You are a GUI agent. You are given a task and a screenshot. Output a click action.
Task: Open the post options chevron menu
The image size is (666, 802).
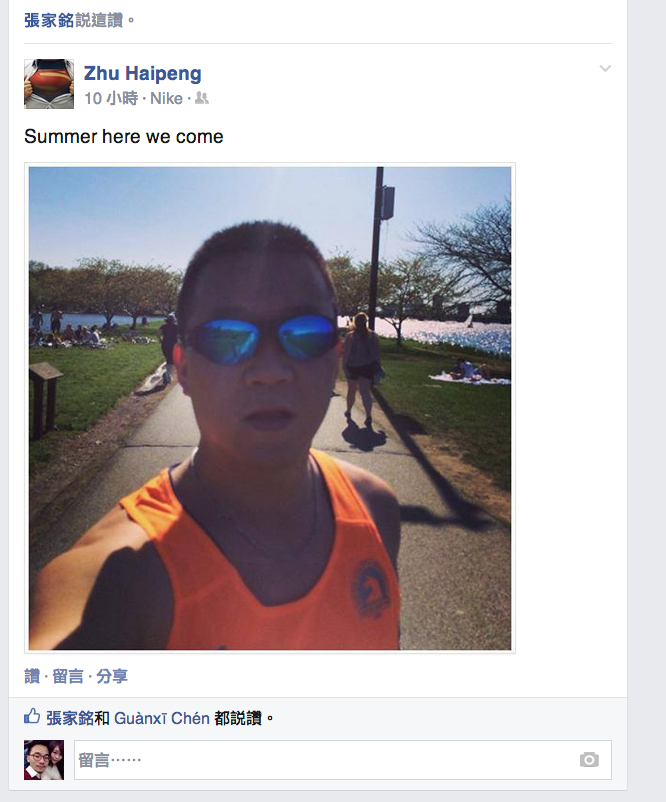605,69
